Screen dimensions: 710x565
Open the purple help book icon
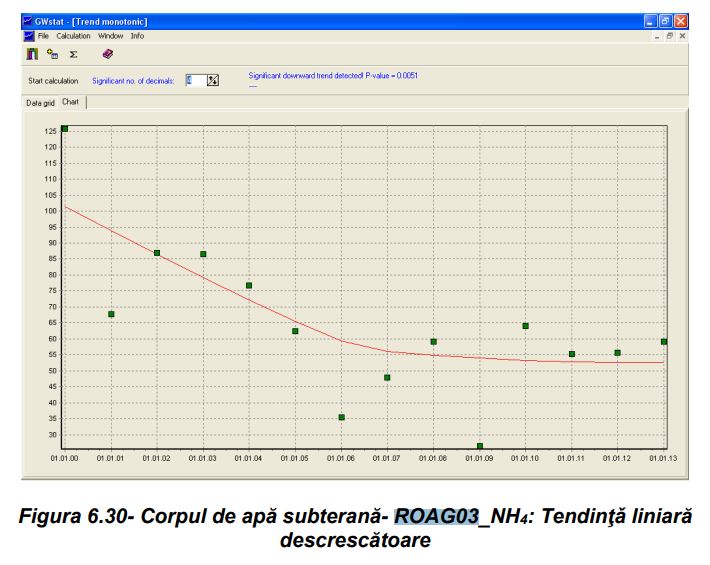tap(108, 54)
